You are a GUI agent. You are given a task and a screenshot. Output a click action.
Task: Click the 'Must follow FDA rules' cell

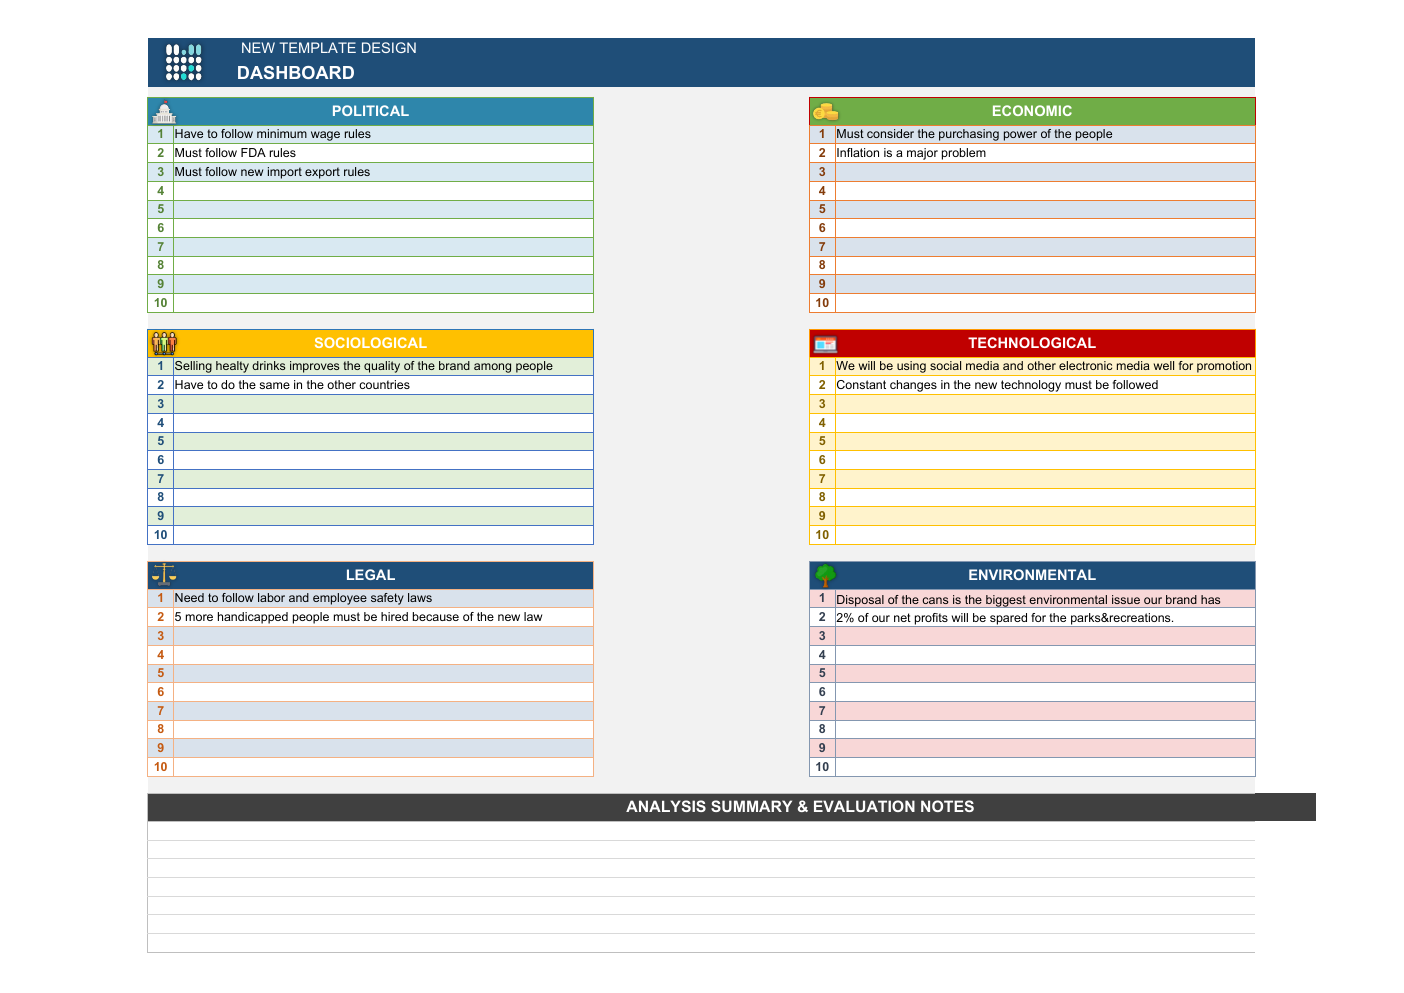coord(383,153)
